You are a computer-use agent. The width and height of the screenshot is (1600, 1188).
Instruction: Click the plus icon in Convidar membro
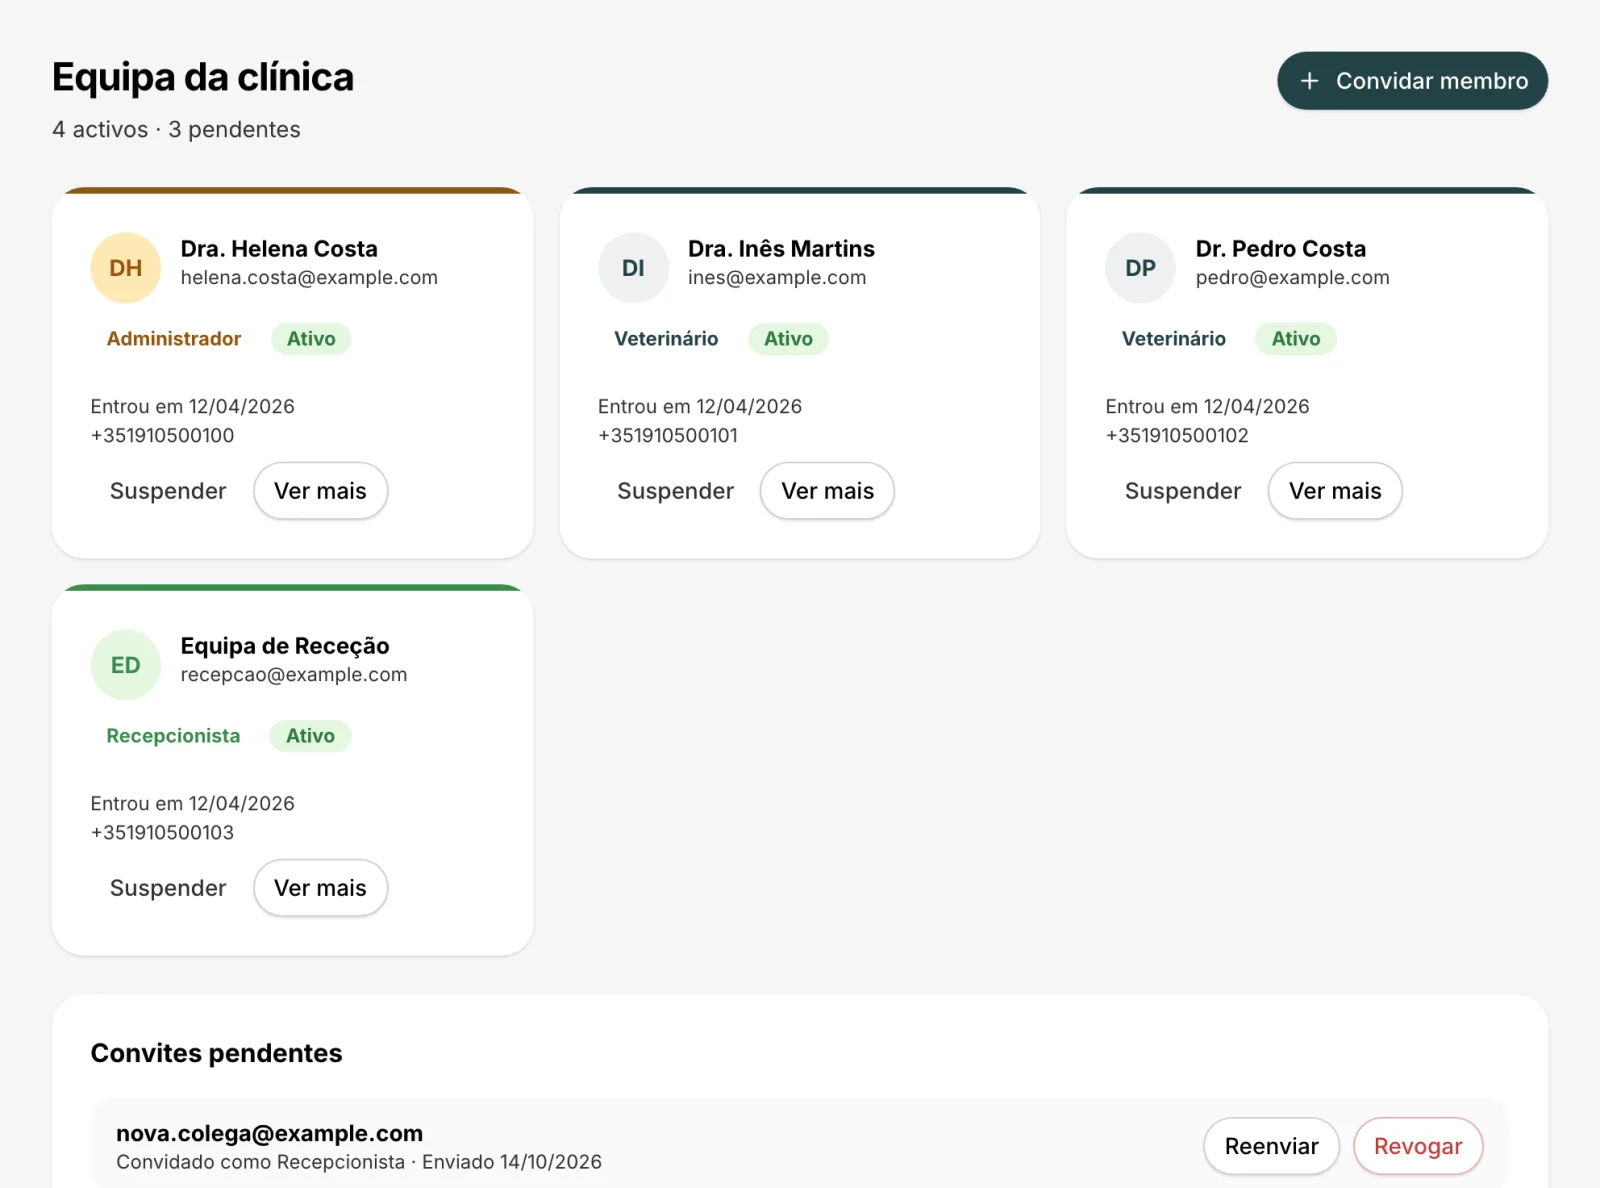(x=1309, y=81)
